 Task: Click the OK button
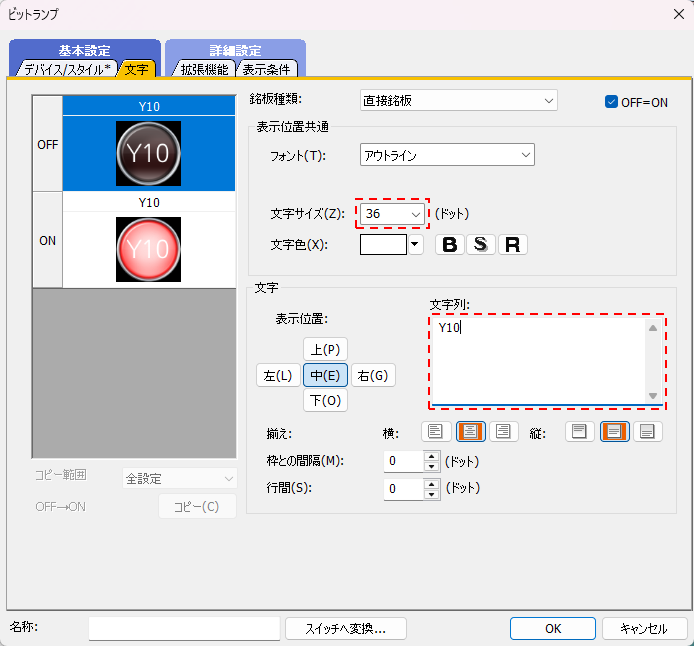pyautogui.click(x=553, y=629)
